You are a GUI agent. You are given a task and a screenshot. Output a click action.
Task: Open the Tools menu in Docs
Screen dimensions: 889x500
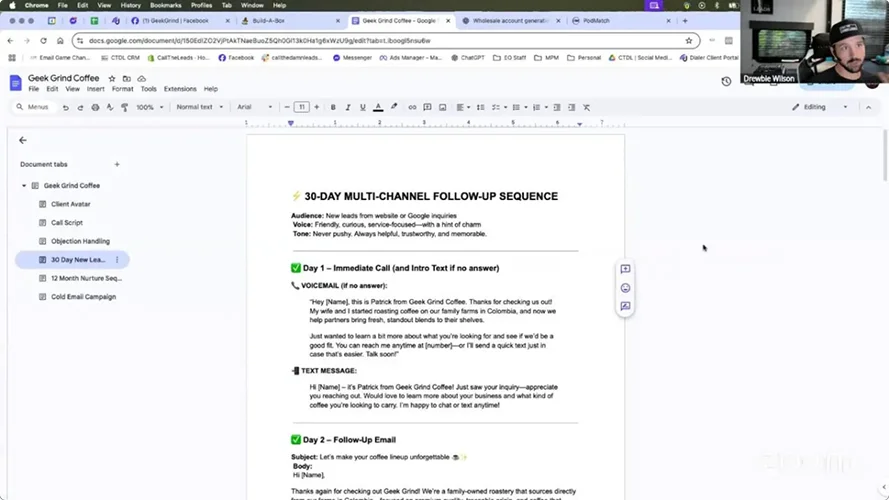[x=149, y=89]
